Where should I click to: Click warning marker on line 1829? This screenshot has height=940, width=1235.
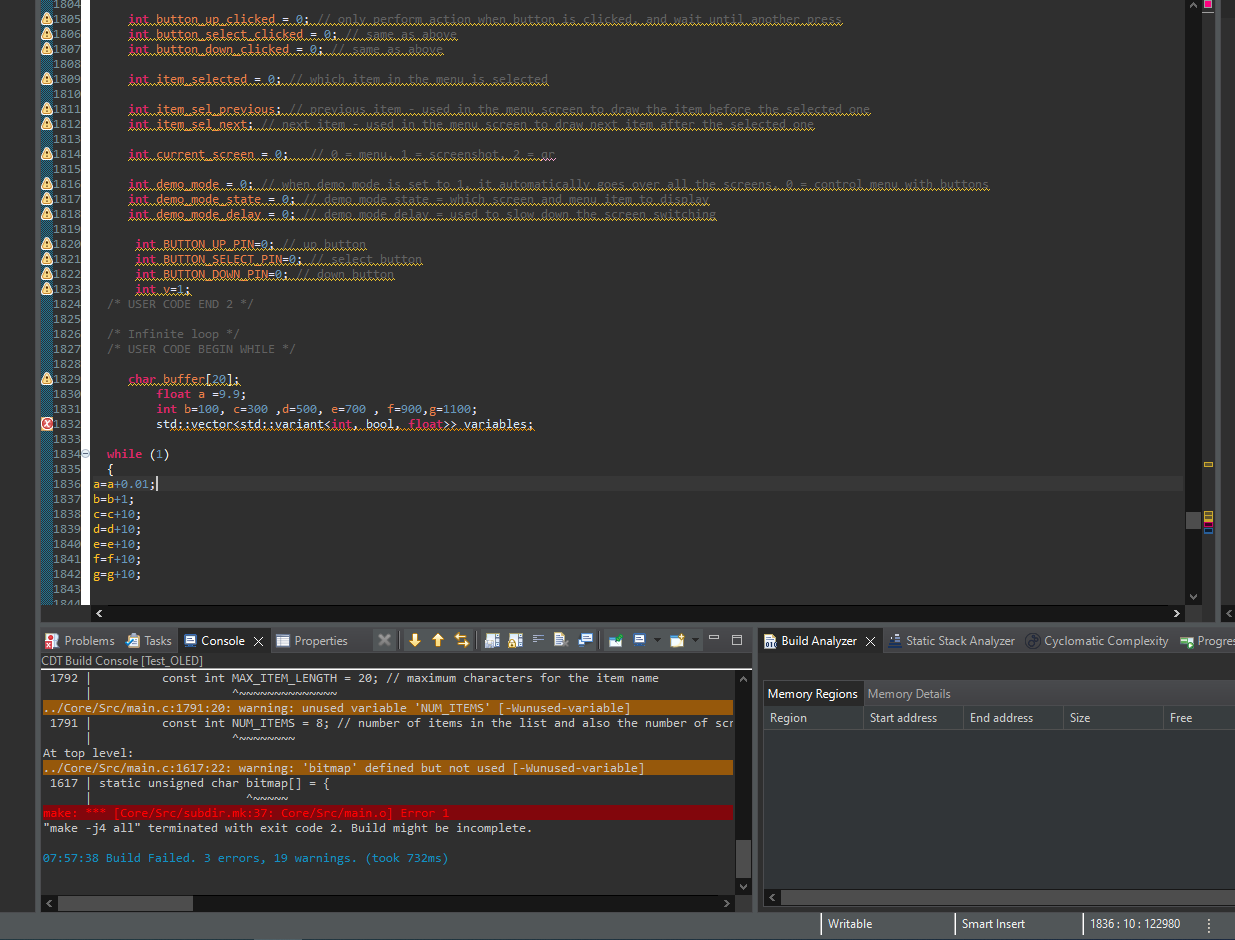47,379
